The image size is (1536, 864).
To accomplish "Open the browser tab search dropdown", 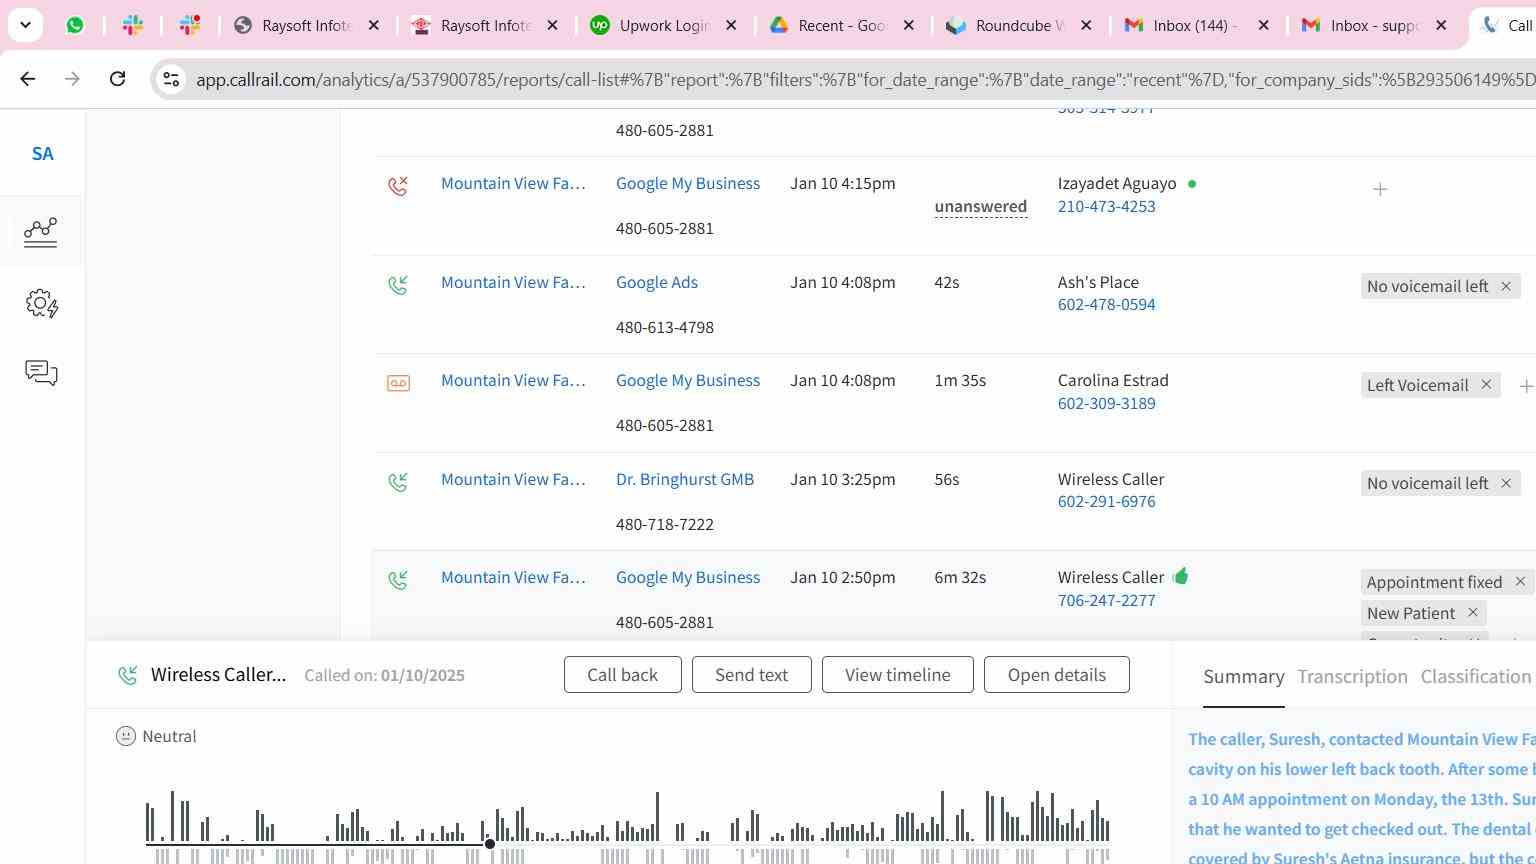I will coord(25,25).
